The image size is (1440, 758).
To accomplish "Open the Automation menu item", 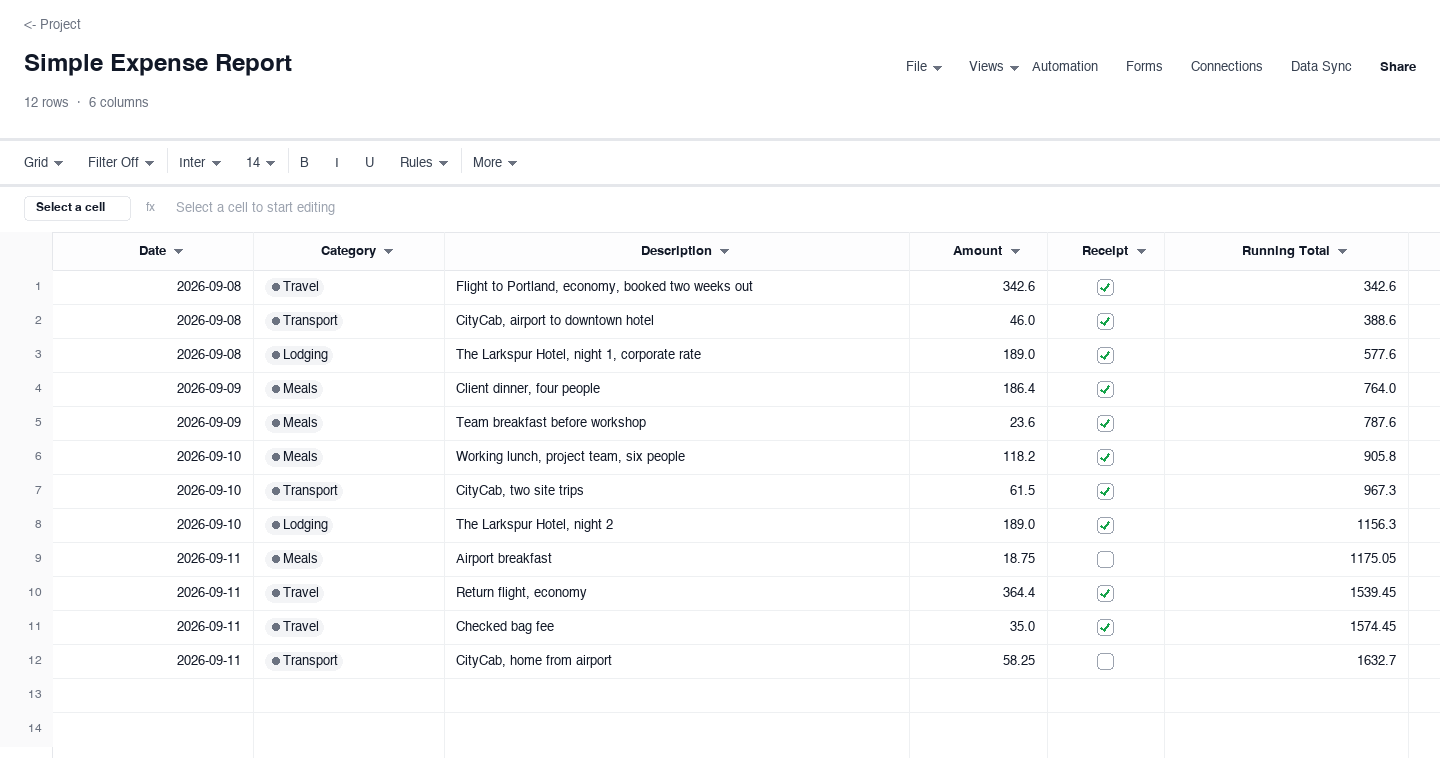I will click(x=1065, y=67).
